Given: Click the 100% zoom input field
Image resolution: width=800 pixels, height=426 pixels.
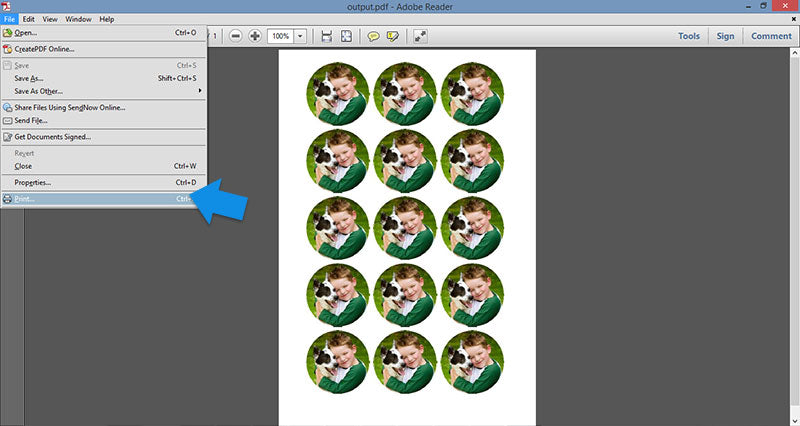Looking at the screenshot, I should tap(279, 36).
